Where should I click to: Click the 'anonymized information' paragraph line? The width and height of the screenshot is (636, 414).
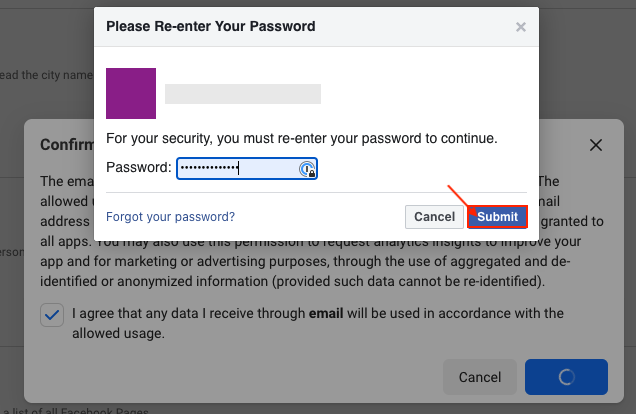click(x=292, y=281)
